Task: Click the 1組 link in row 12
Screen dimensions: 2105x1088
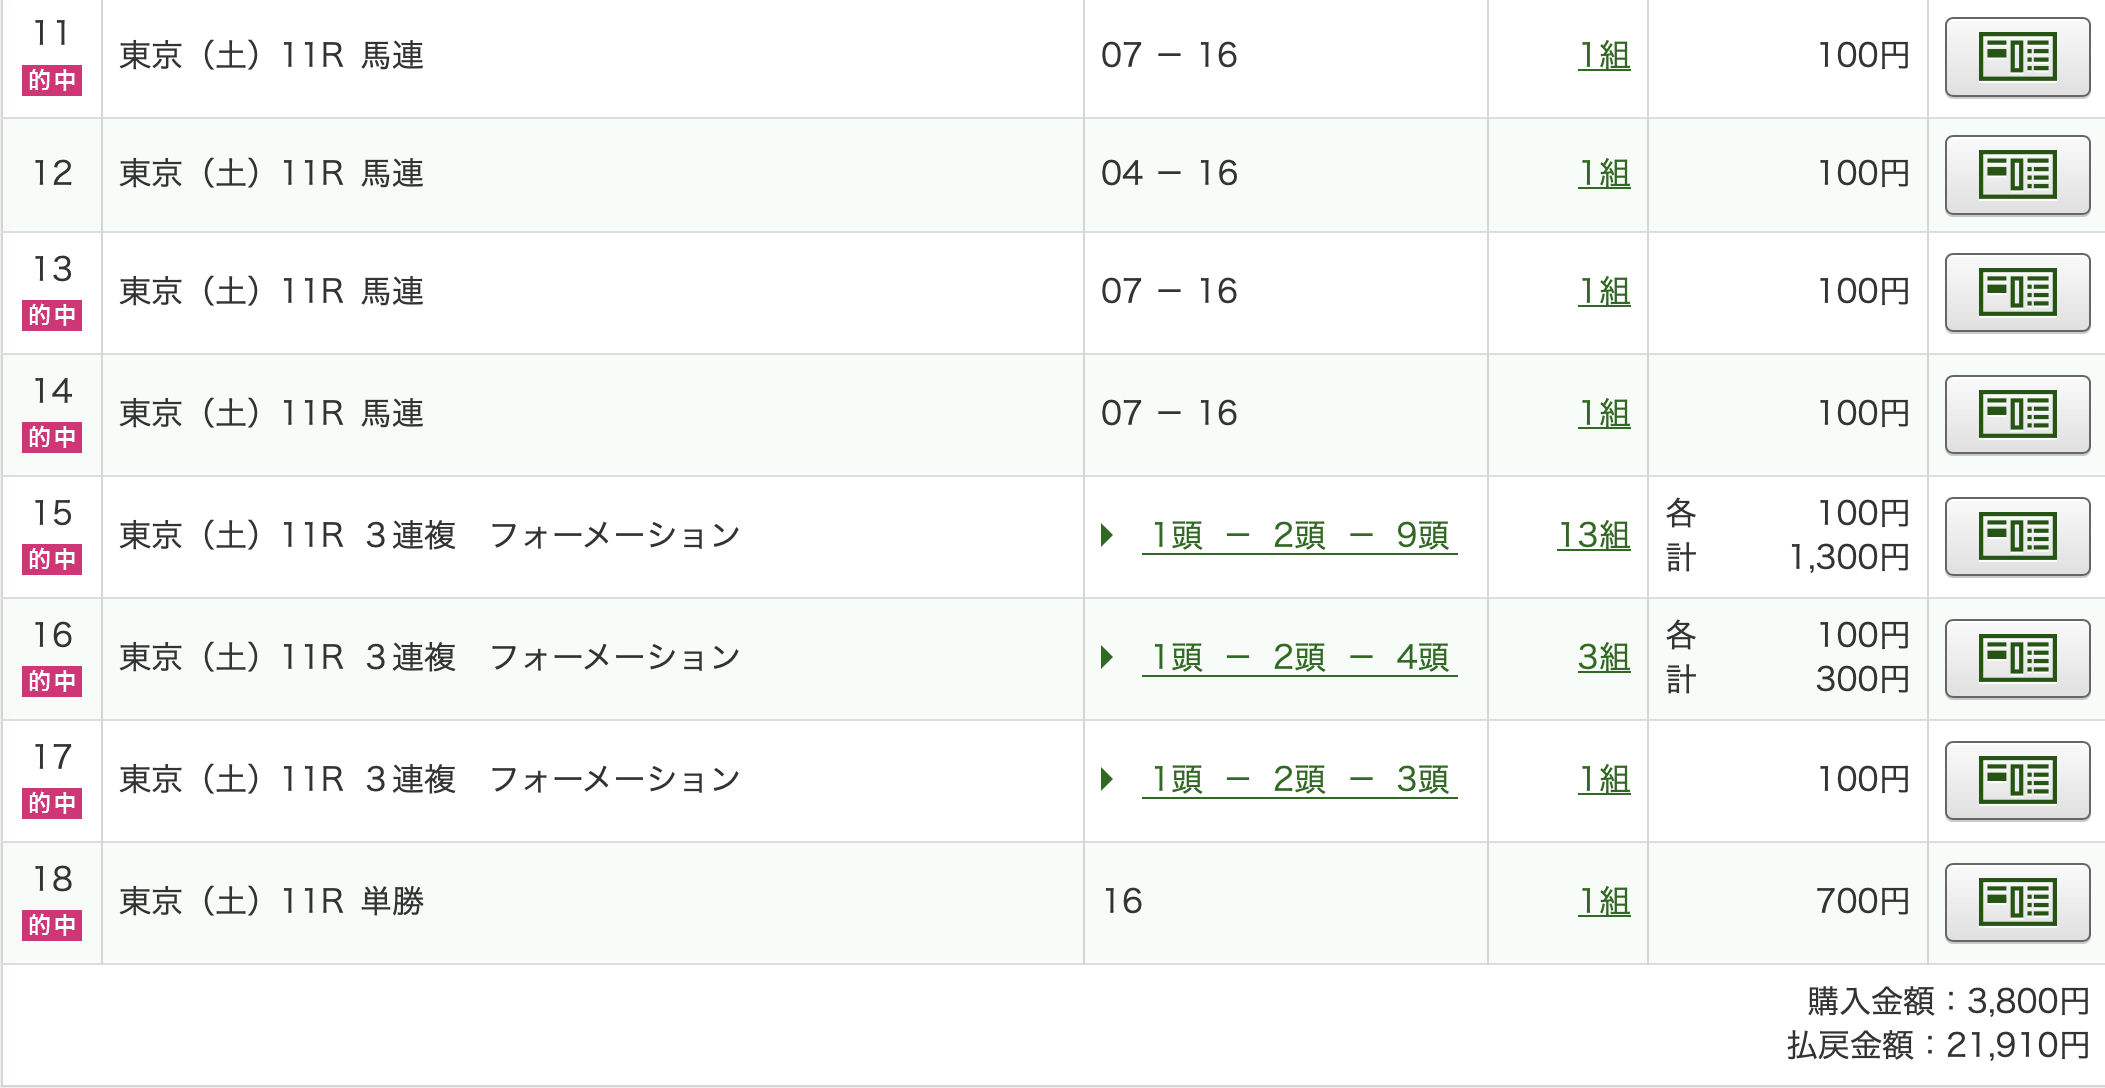Action: [x=1603, y=173]
